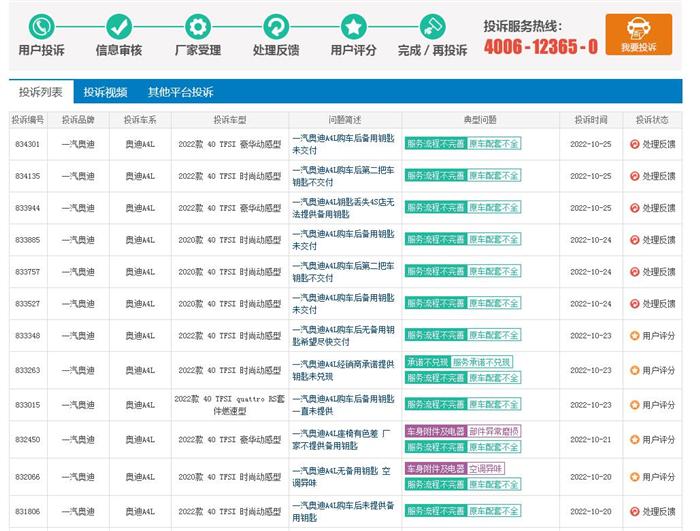Click the 一汽奥迪 brand cell in row 832066
Screen dimensions: 700x531
point(78,477)
